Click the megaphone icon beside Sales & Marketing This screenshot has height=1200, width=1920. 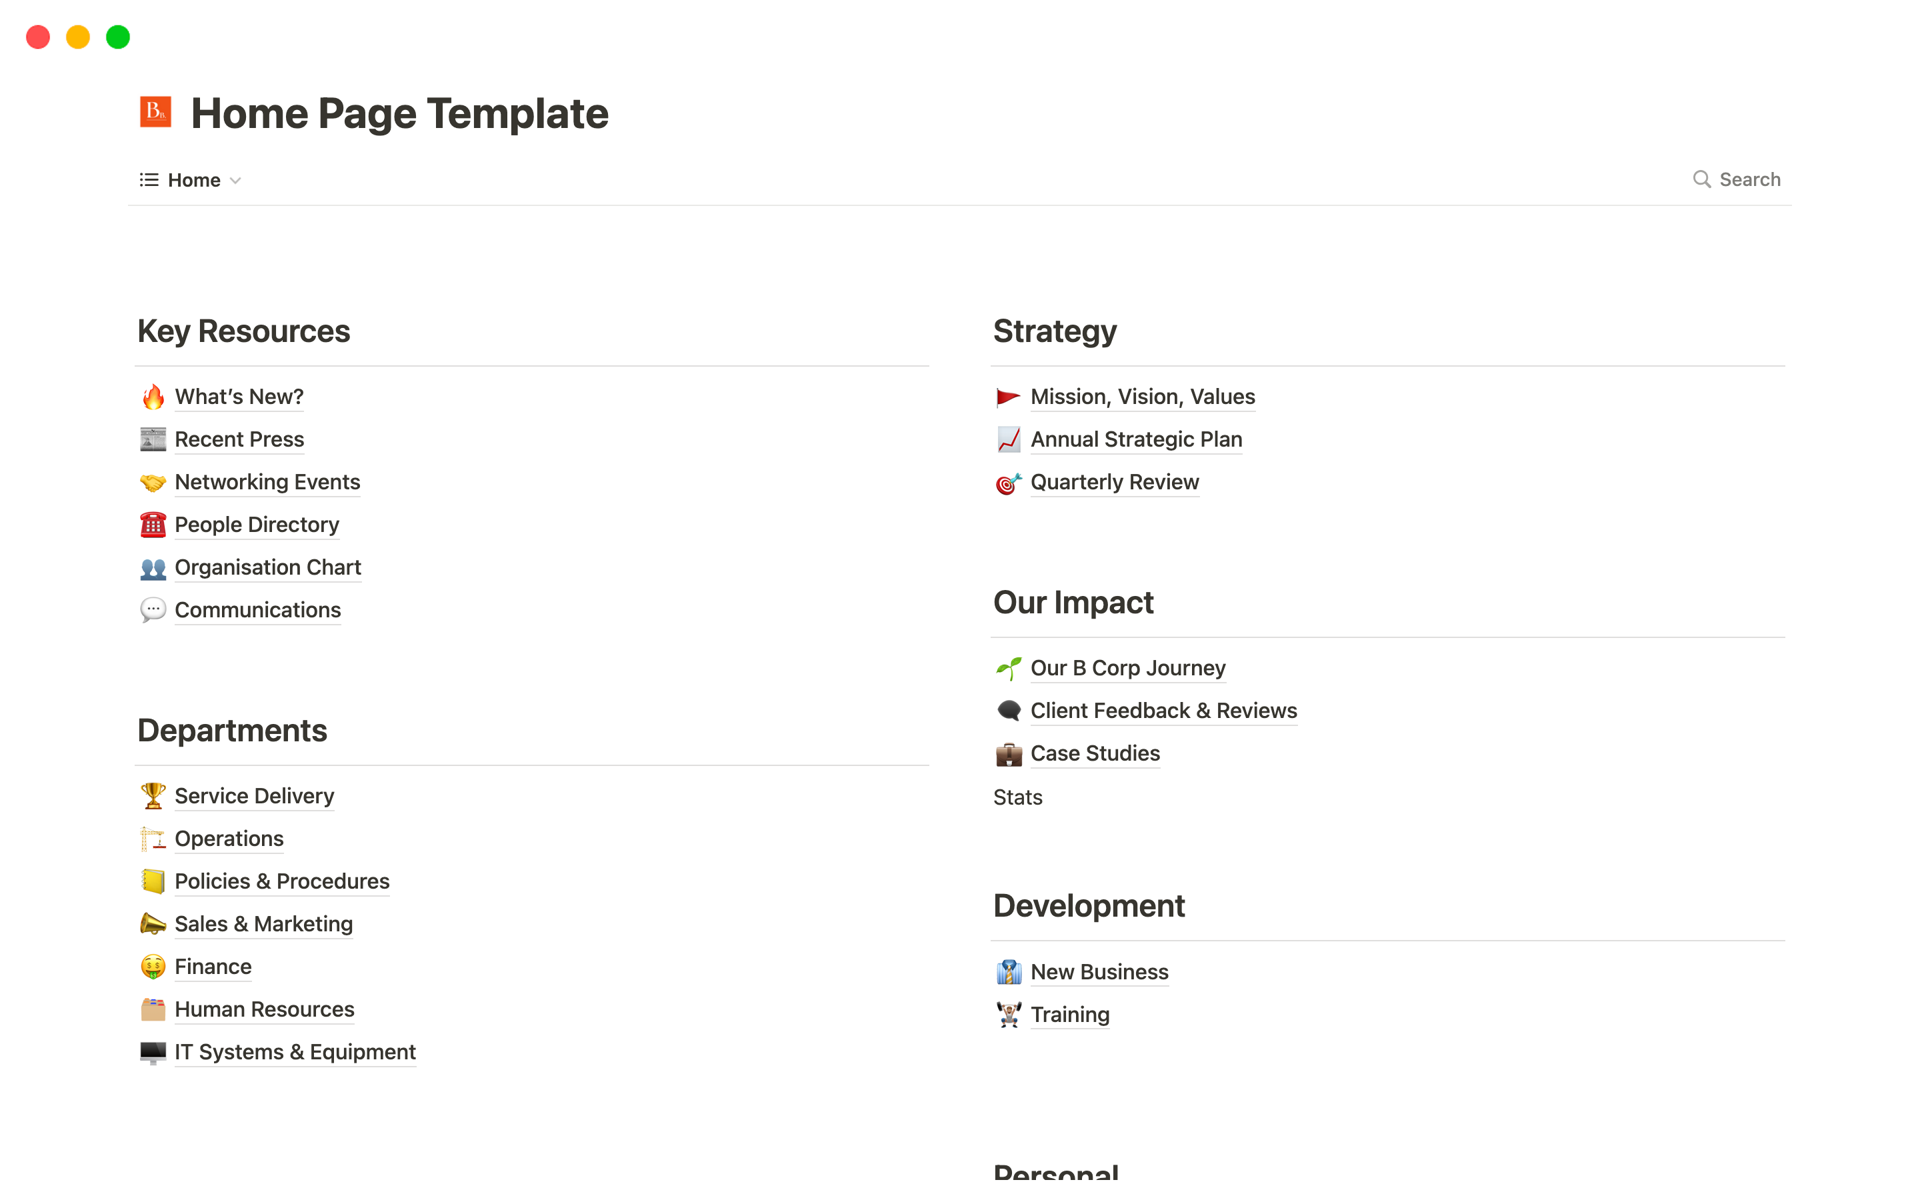153,924
